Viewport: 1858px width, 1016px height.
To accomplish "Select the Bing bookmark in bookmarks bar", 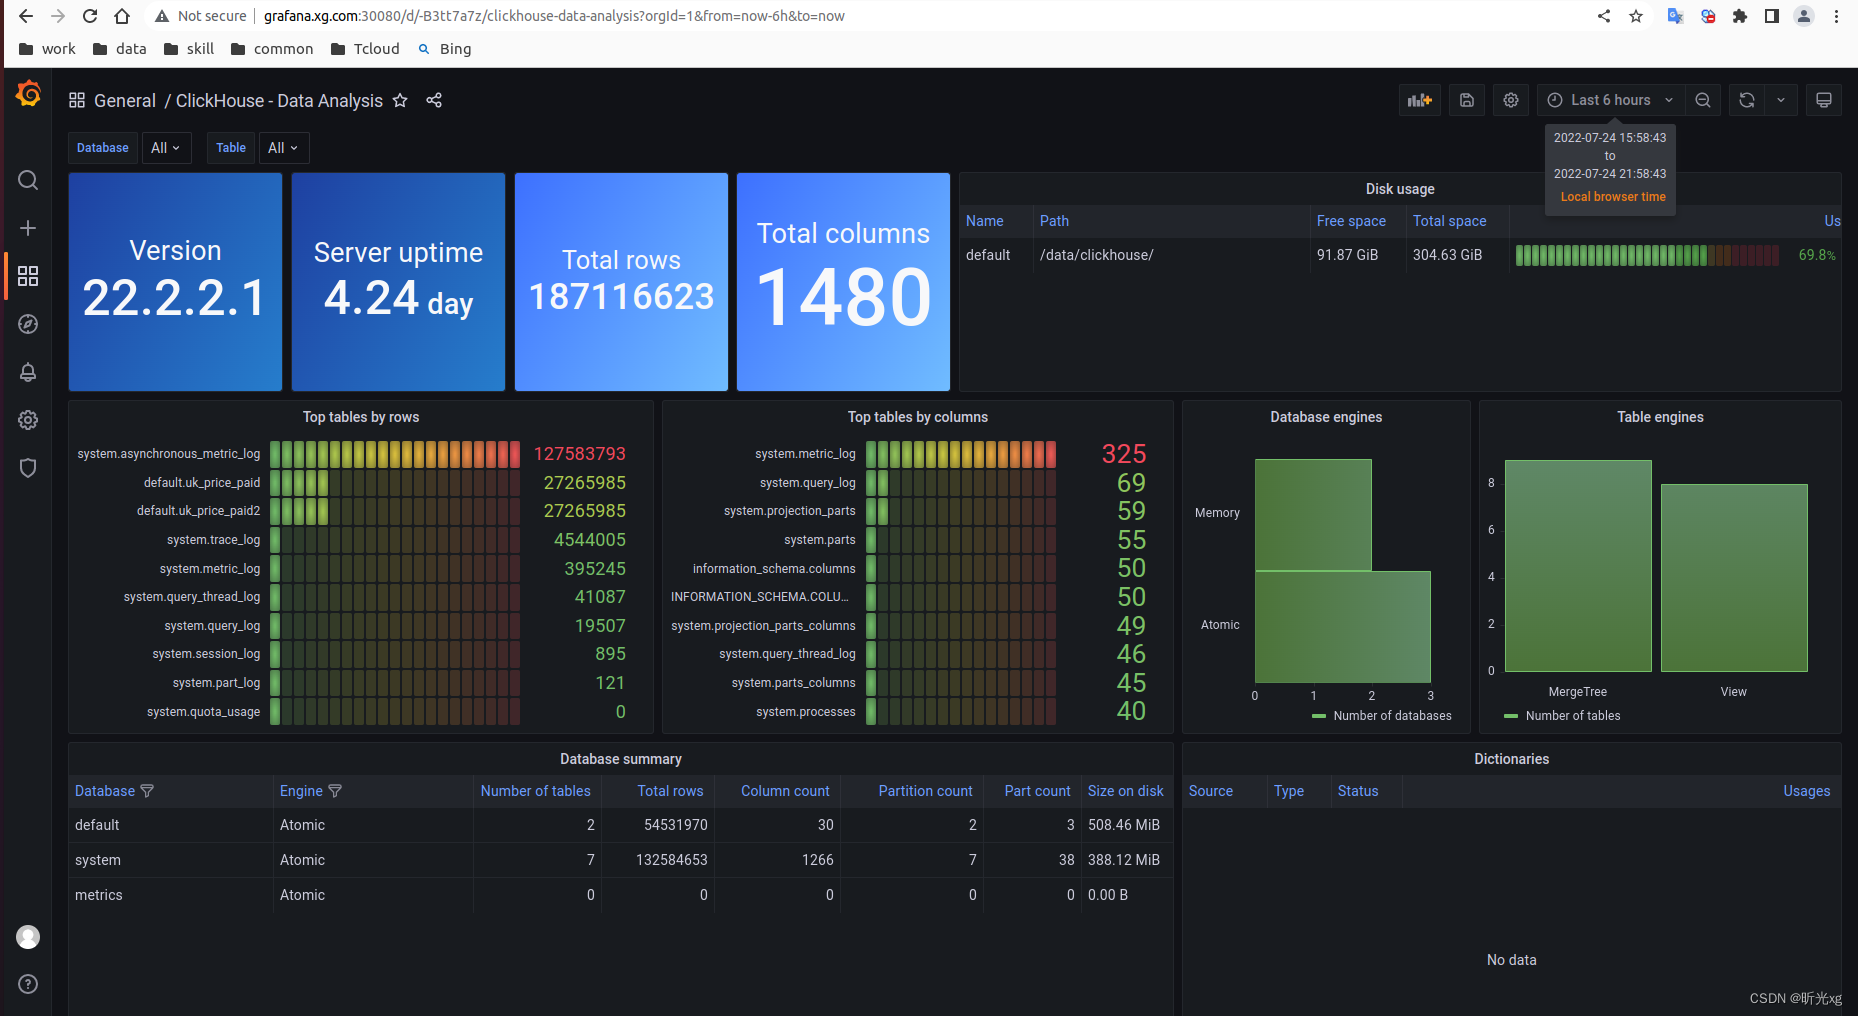I will [x=444, y=48].
